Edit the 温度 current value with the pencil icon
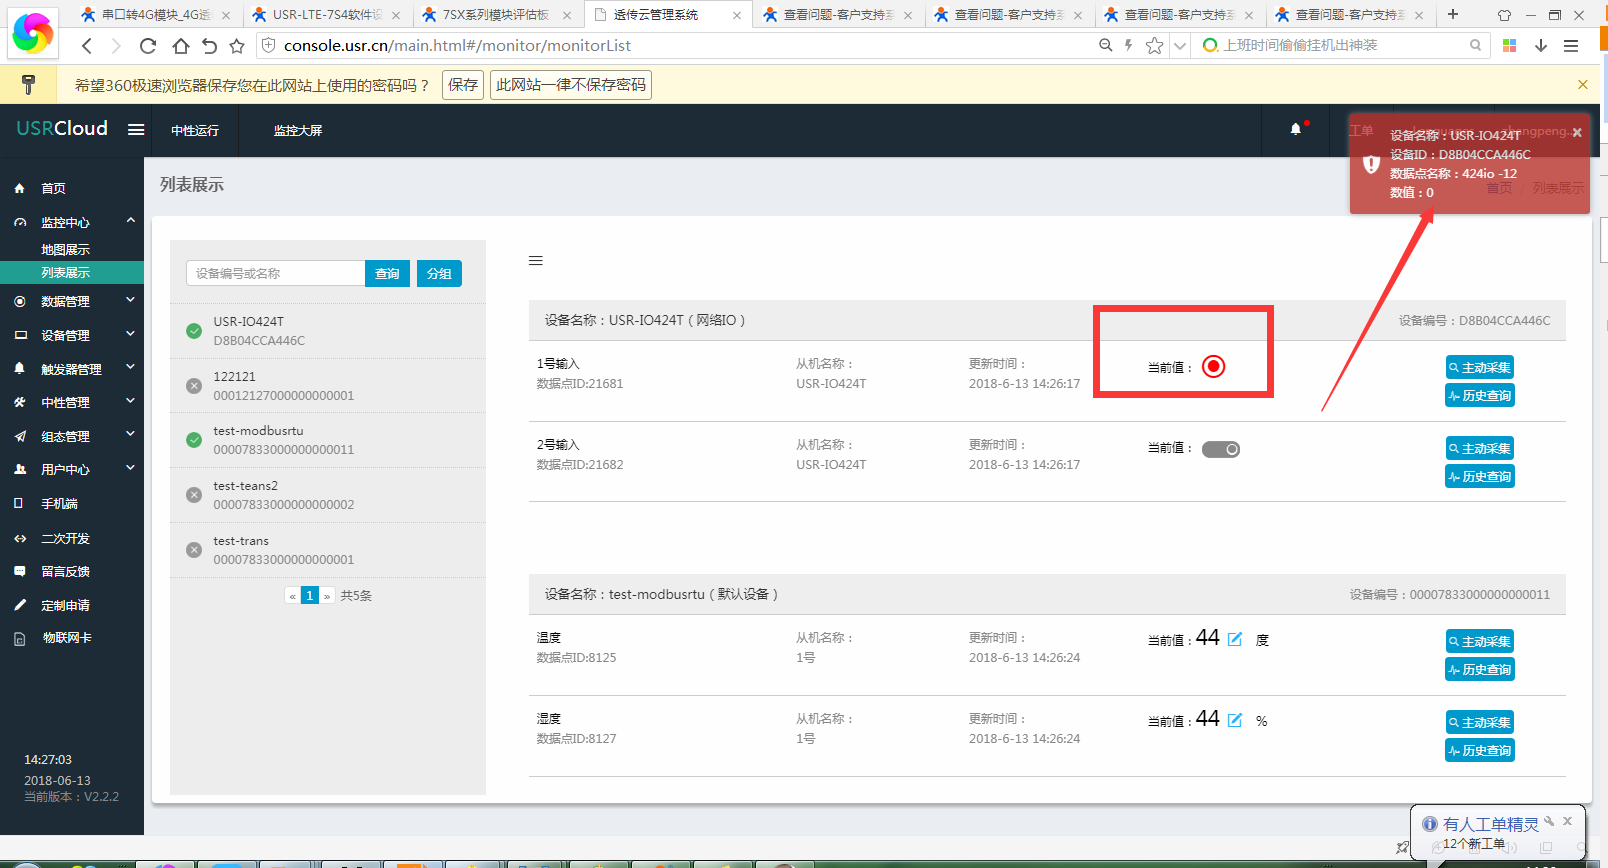1608x868 pixels. 1235,639
